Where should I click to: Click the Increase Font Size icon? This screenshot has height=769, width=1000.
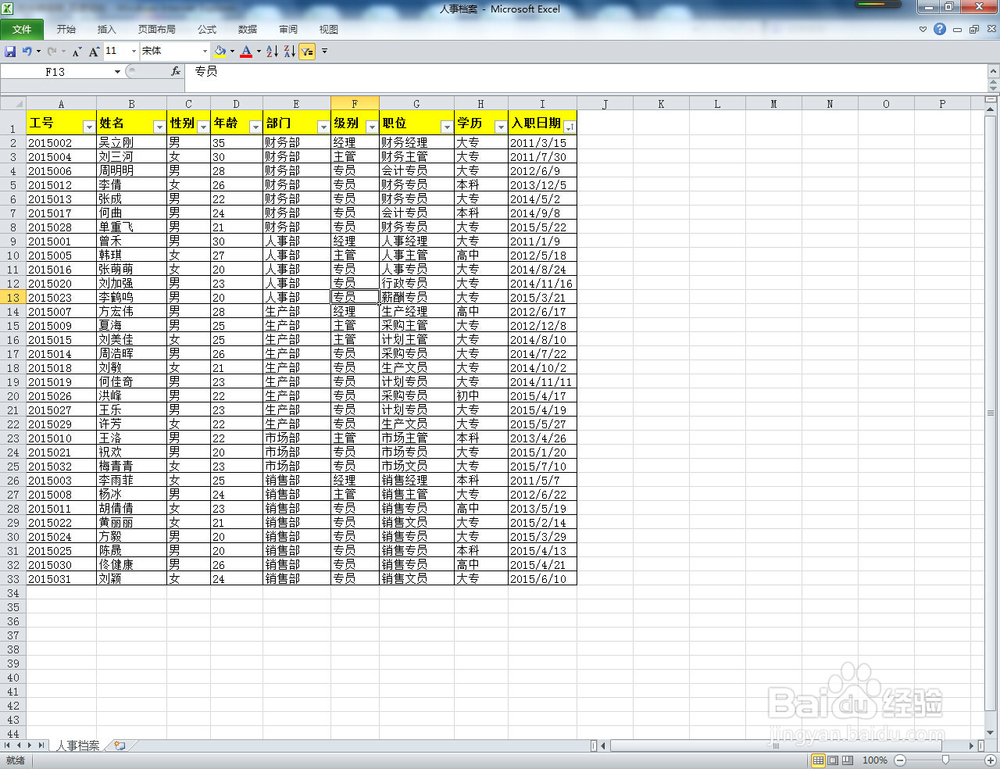94,51
